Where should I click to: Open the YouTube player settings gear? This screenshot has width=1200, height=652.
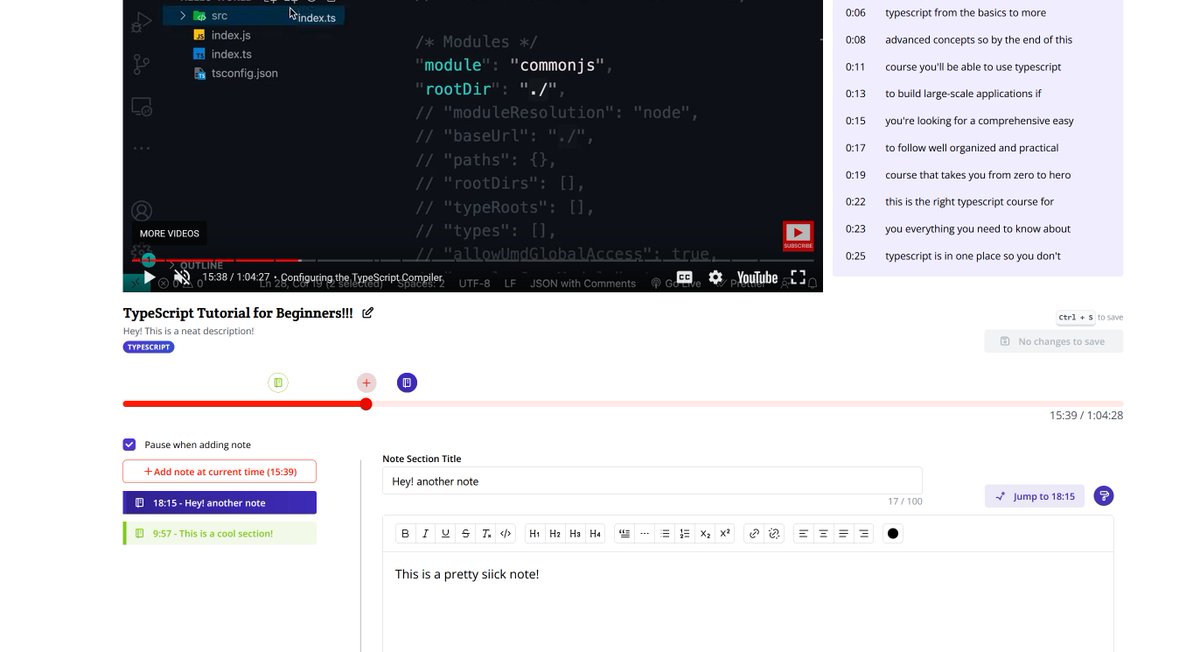716,277
